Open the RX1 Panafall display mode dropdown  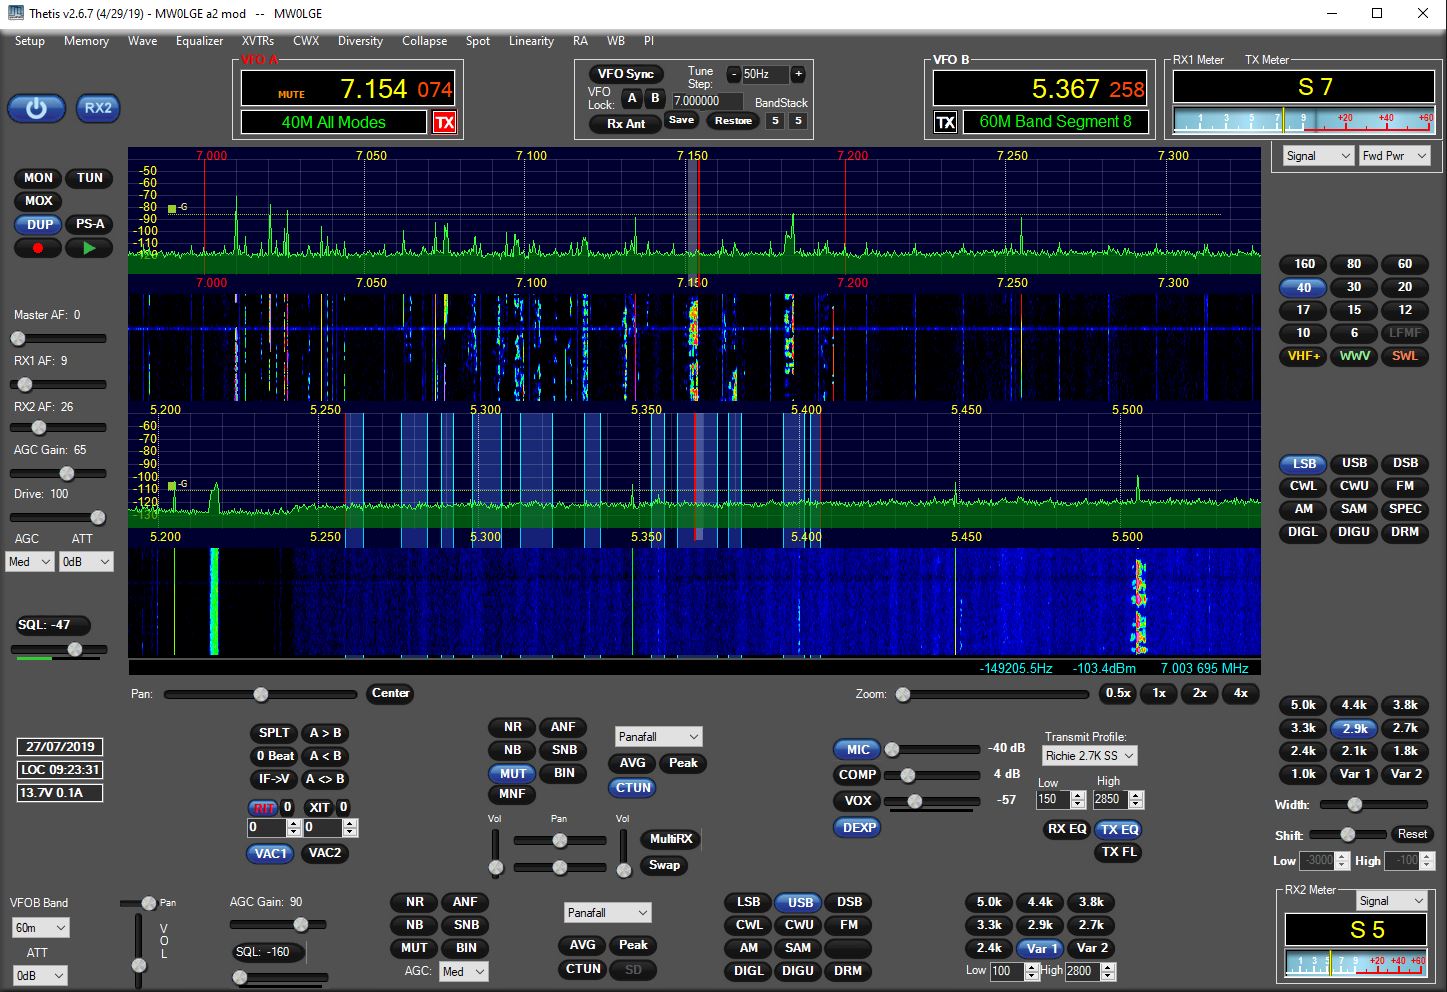pos(658,737)
